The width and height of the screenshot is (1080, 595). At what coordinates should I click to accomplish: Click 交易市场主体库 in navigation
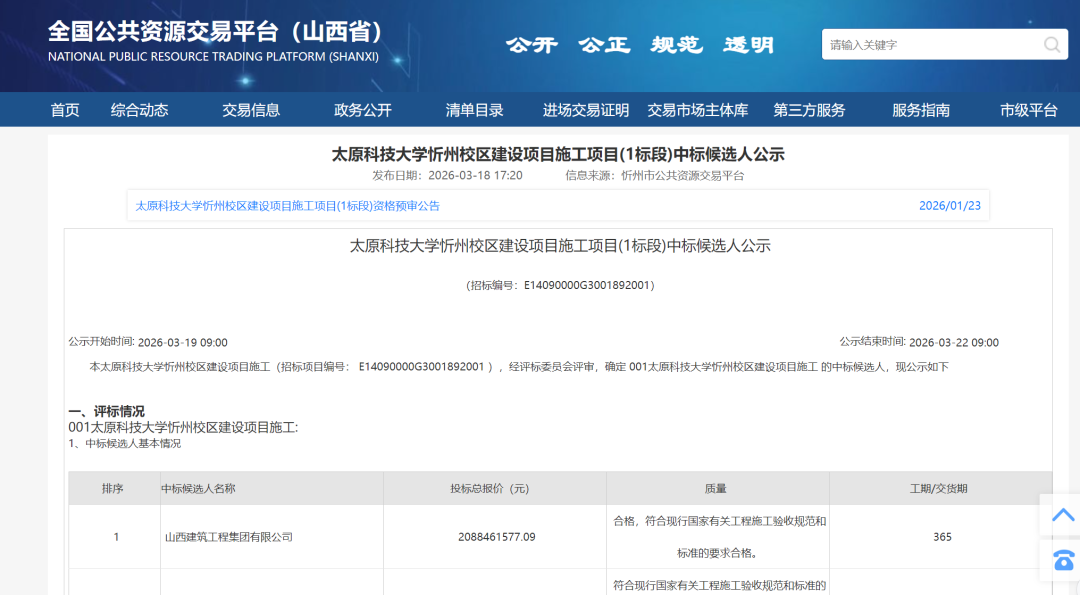click(x=700, y=110)
